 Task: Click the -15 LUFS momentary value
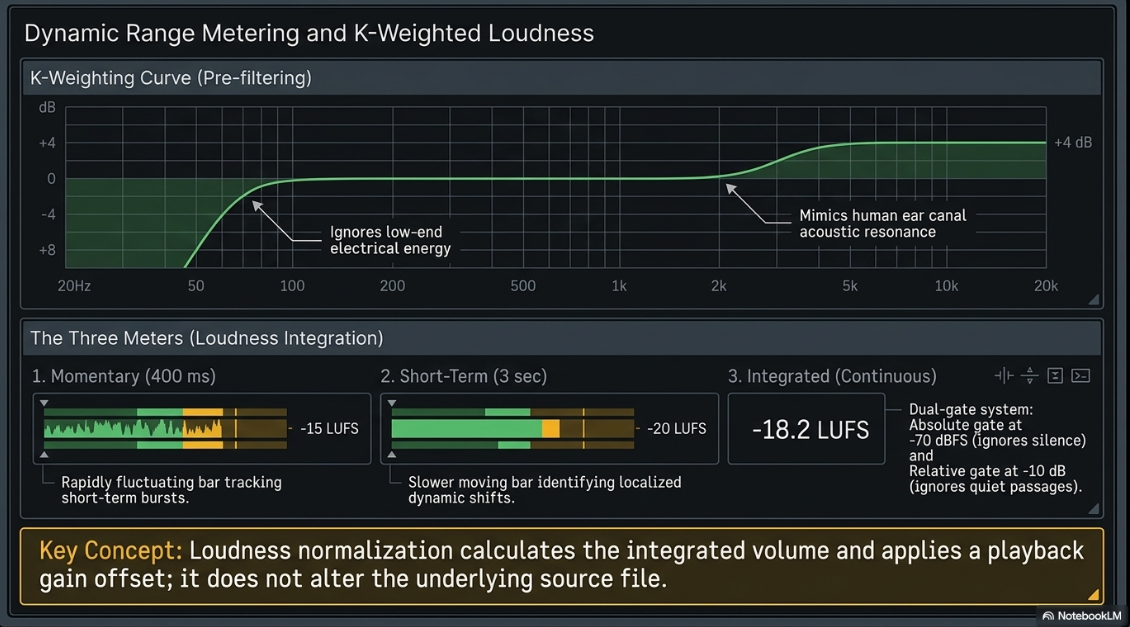coord(329,429)
